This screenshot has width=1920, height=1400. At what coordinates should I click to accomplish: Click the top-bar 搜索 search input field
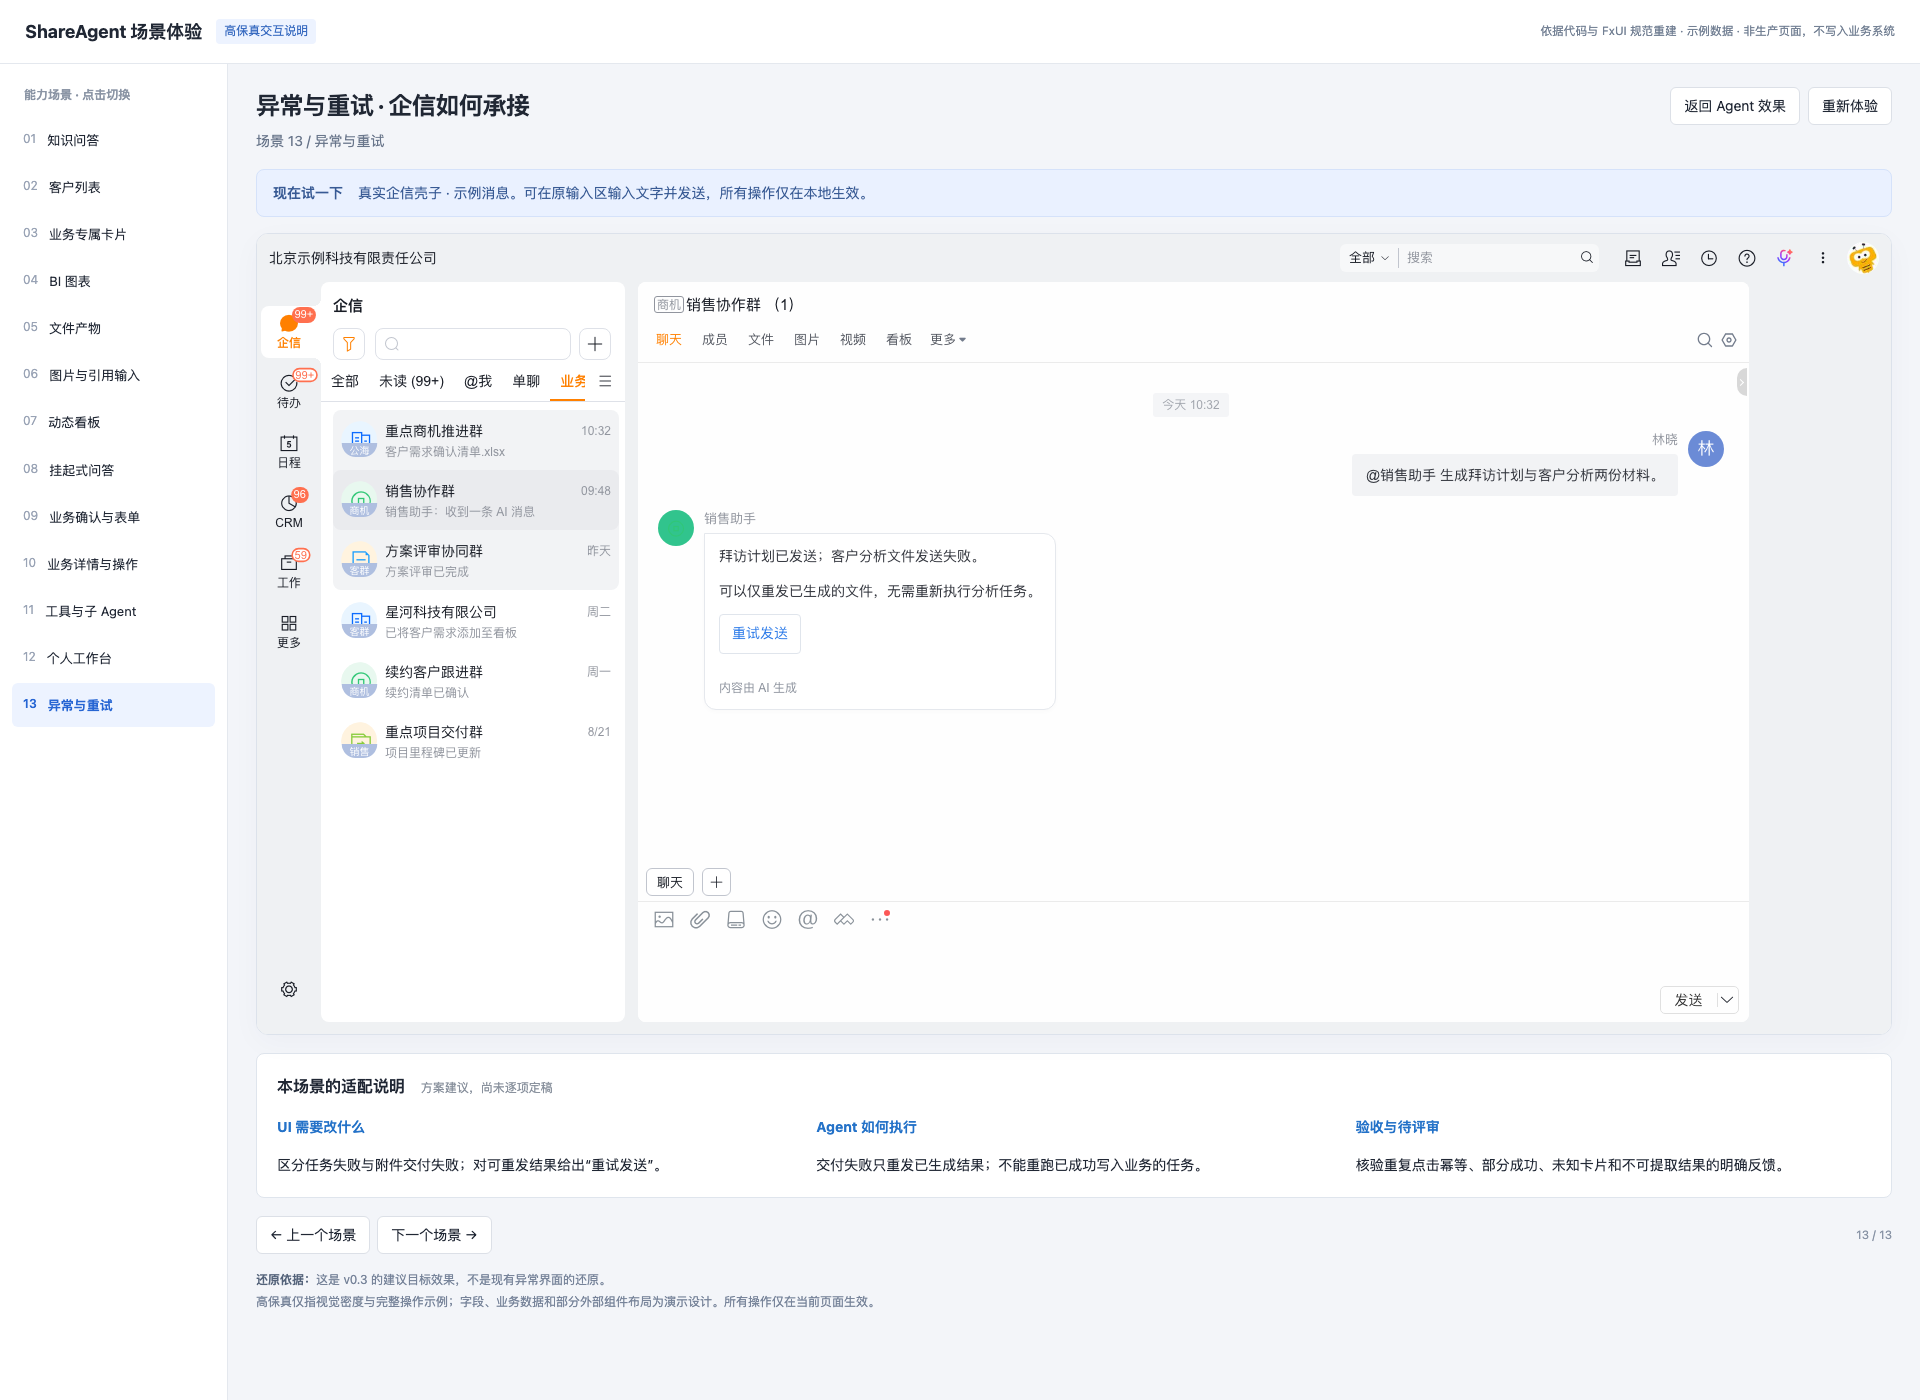(x=1488, y=258)
